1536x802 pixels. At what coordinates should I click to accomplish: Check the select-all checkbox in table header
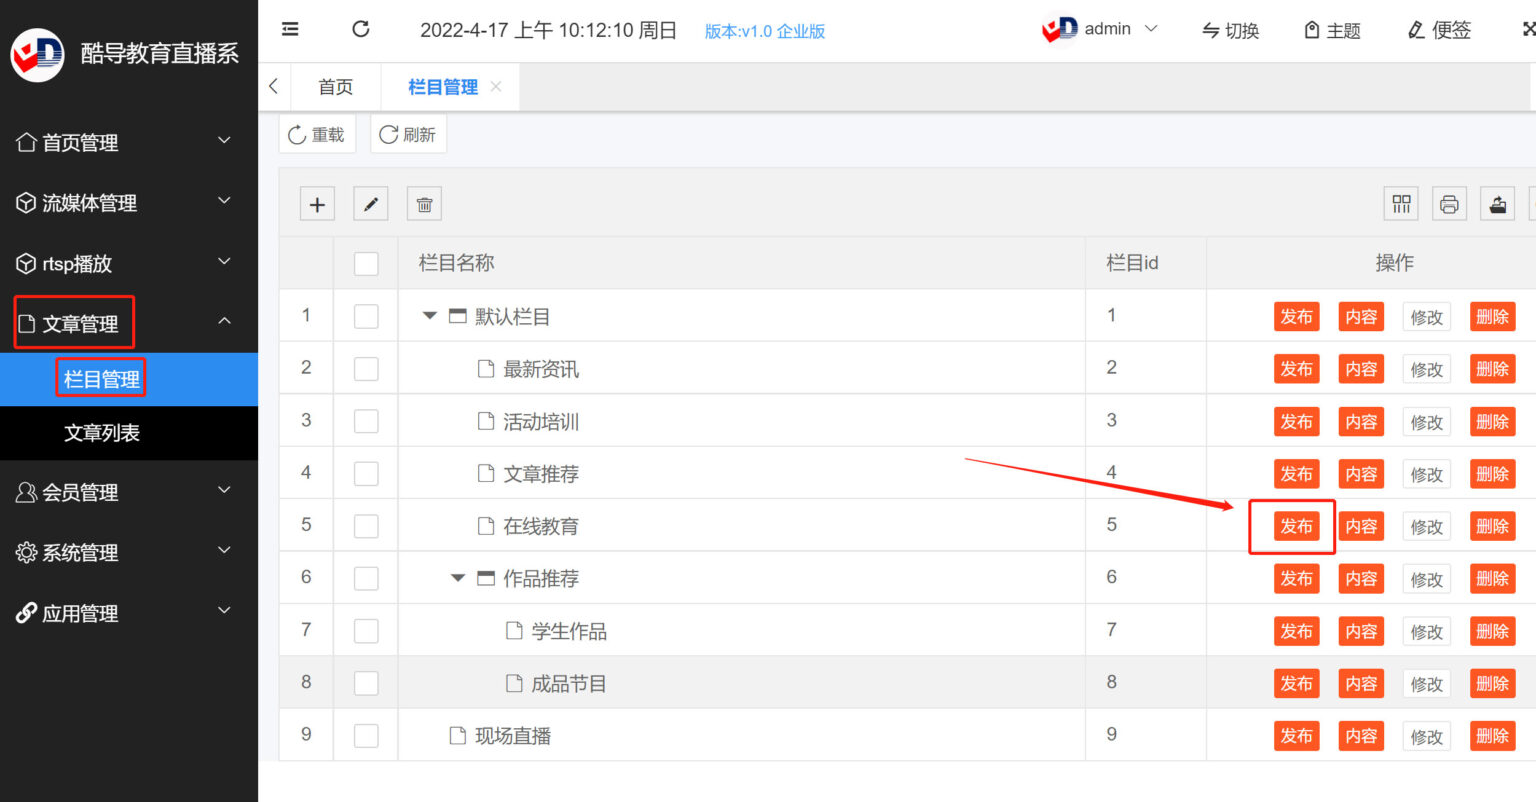point(367,263)
